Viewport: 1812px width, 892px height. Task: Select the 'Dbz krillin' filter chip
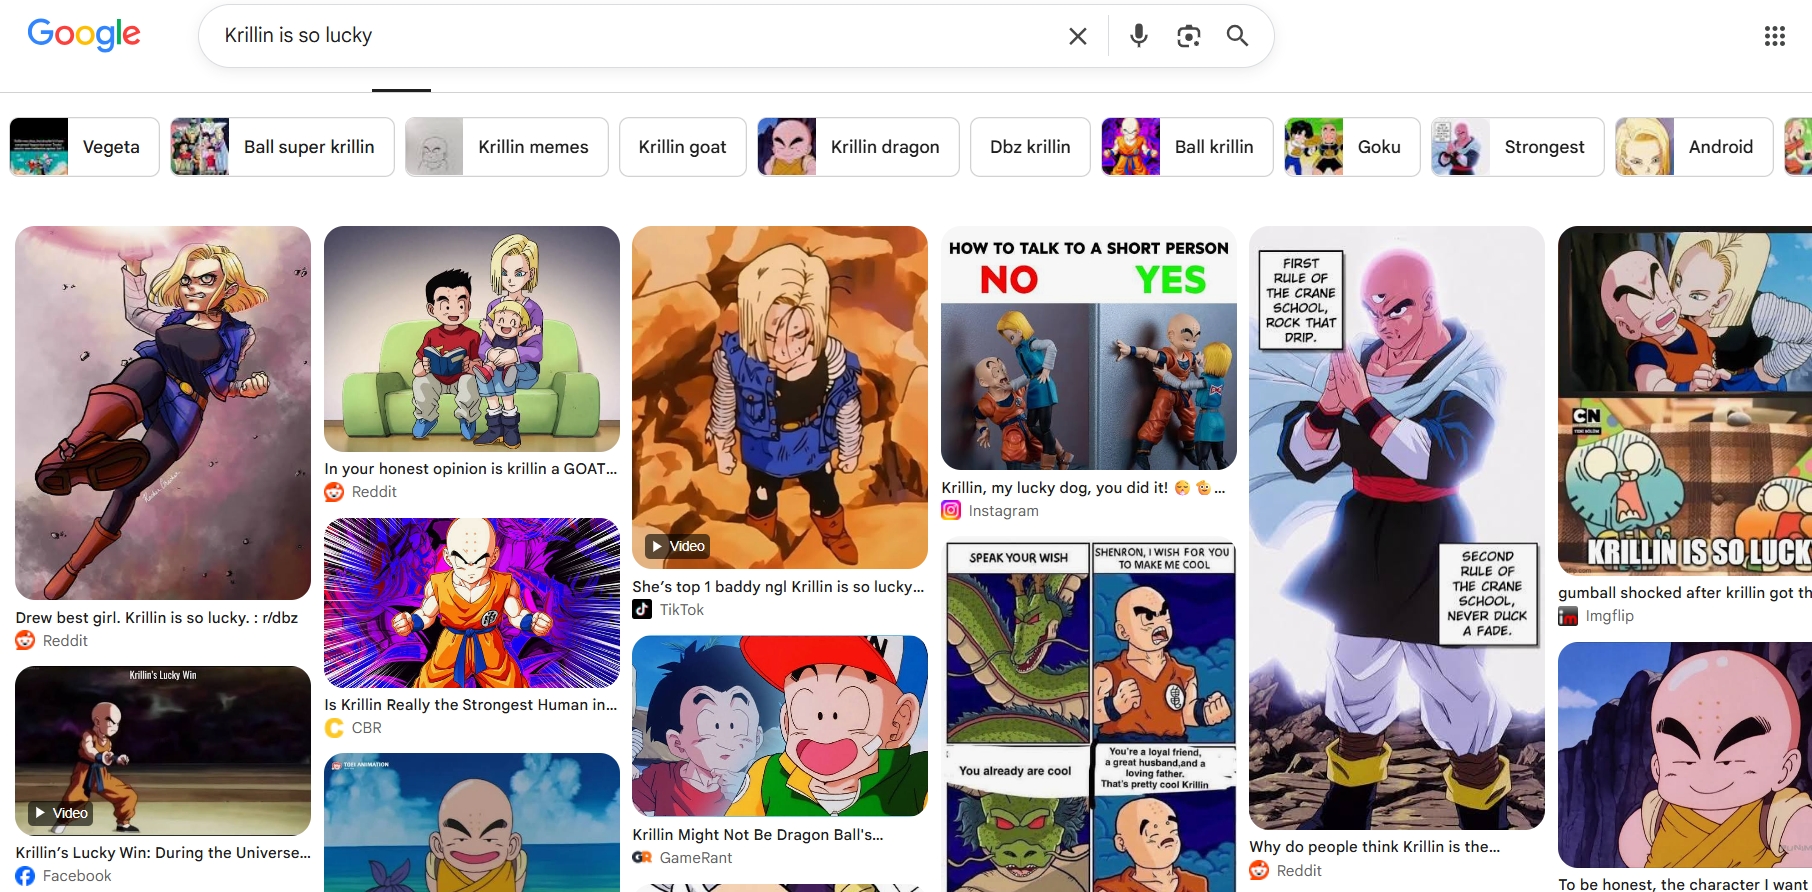(x=1030, y=147)
